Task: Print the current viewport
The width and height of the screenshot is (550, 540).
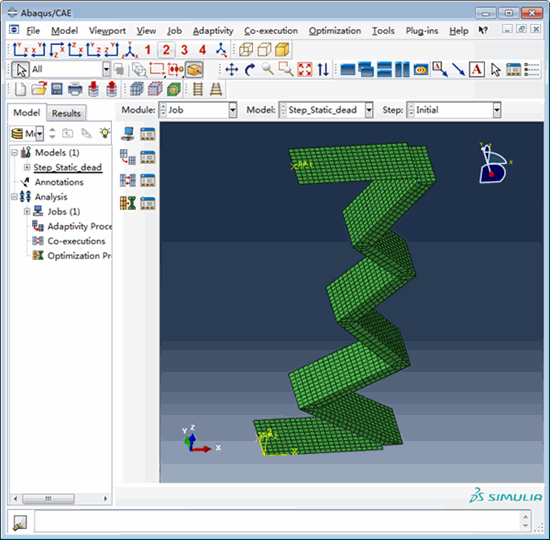Action: pyautogui.click(x=75, y=89)
